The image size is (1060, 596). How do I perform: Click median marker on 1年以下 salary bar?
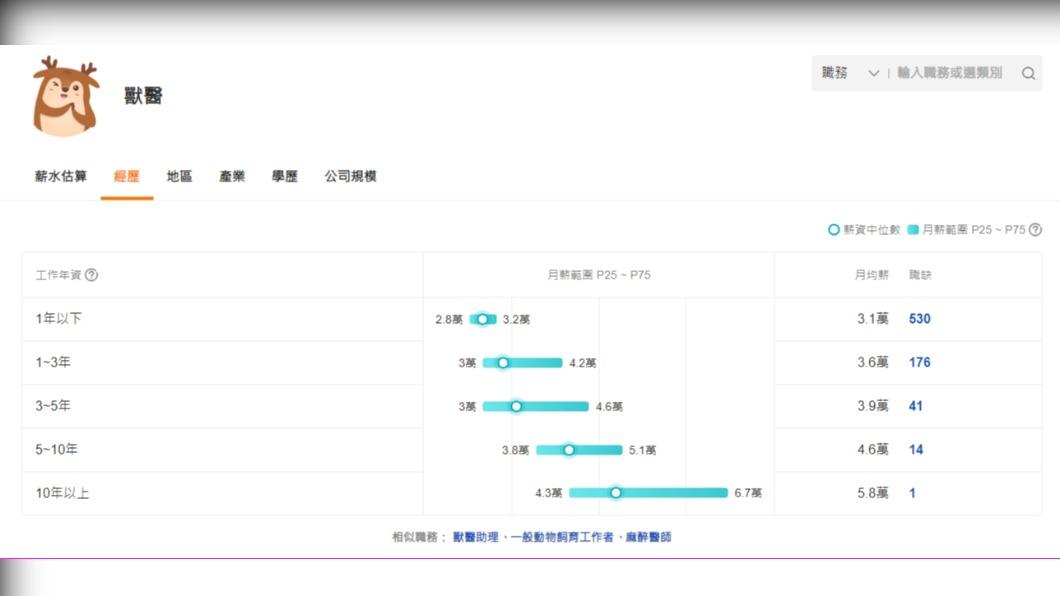tap(482, 319)
